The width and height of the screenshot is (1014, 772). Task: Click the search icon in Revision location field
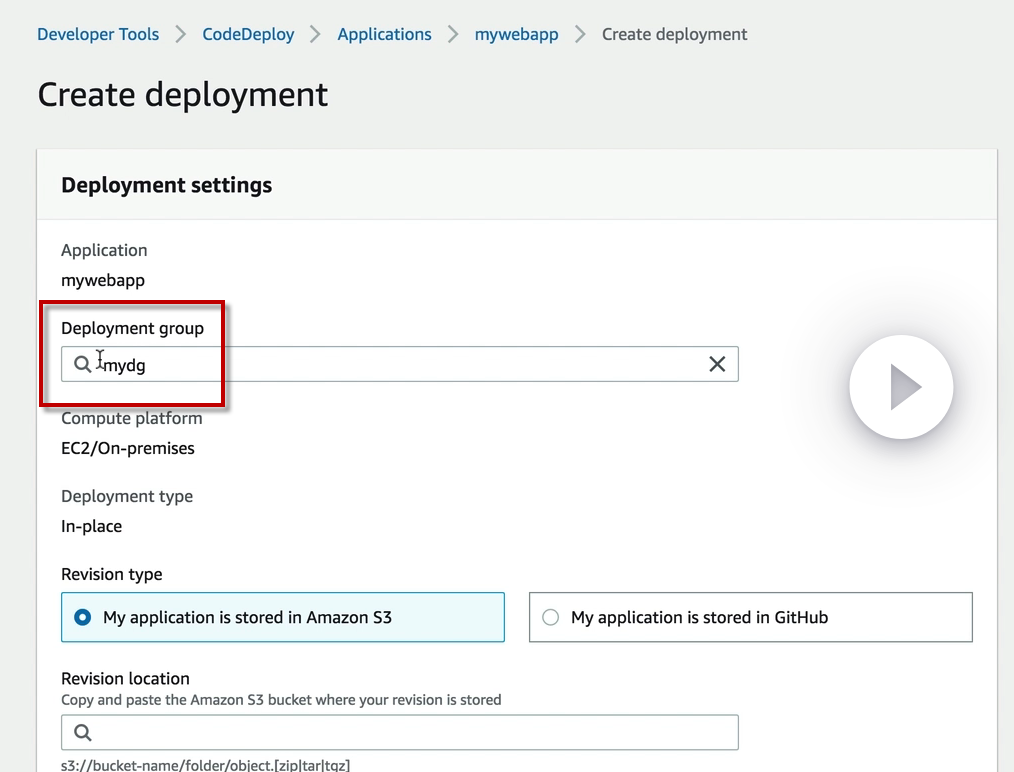(x=83, y=732)
